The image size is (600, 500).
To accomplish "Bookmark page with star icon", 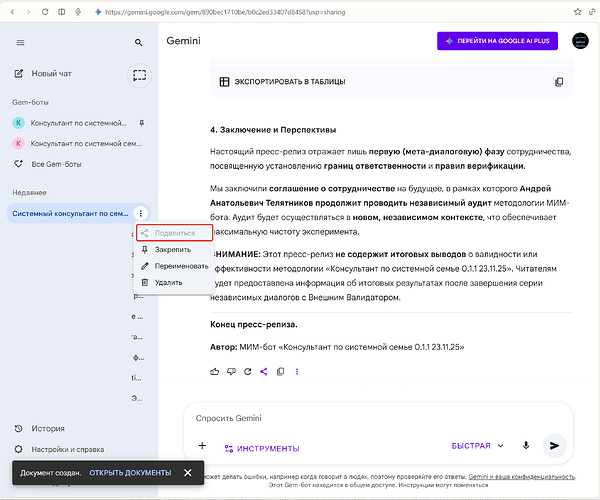I will point(577,12).
